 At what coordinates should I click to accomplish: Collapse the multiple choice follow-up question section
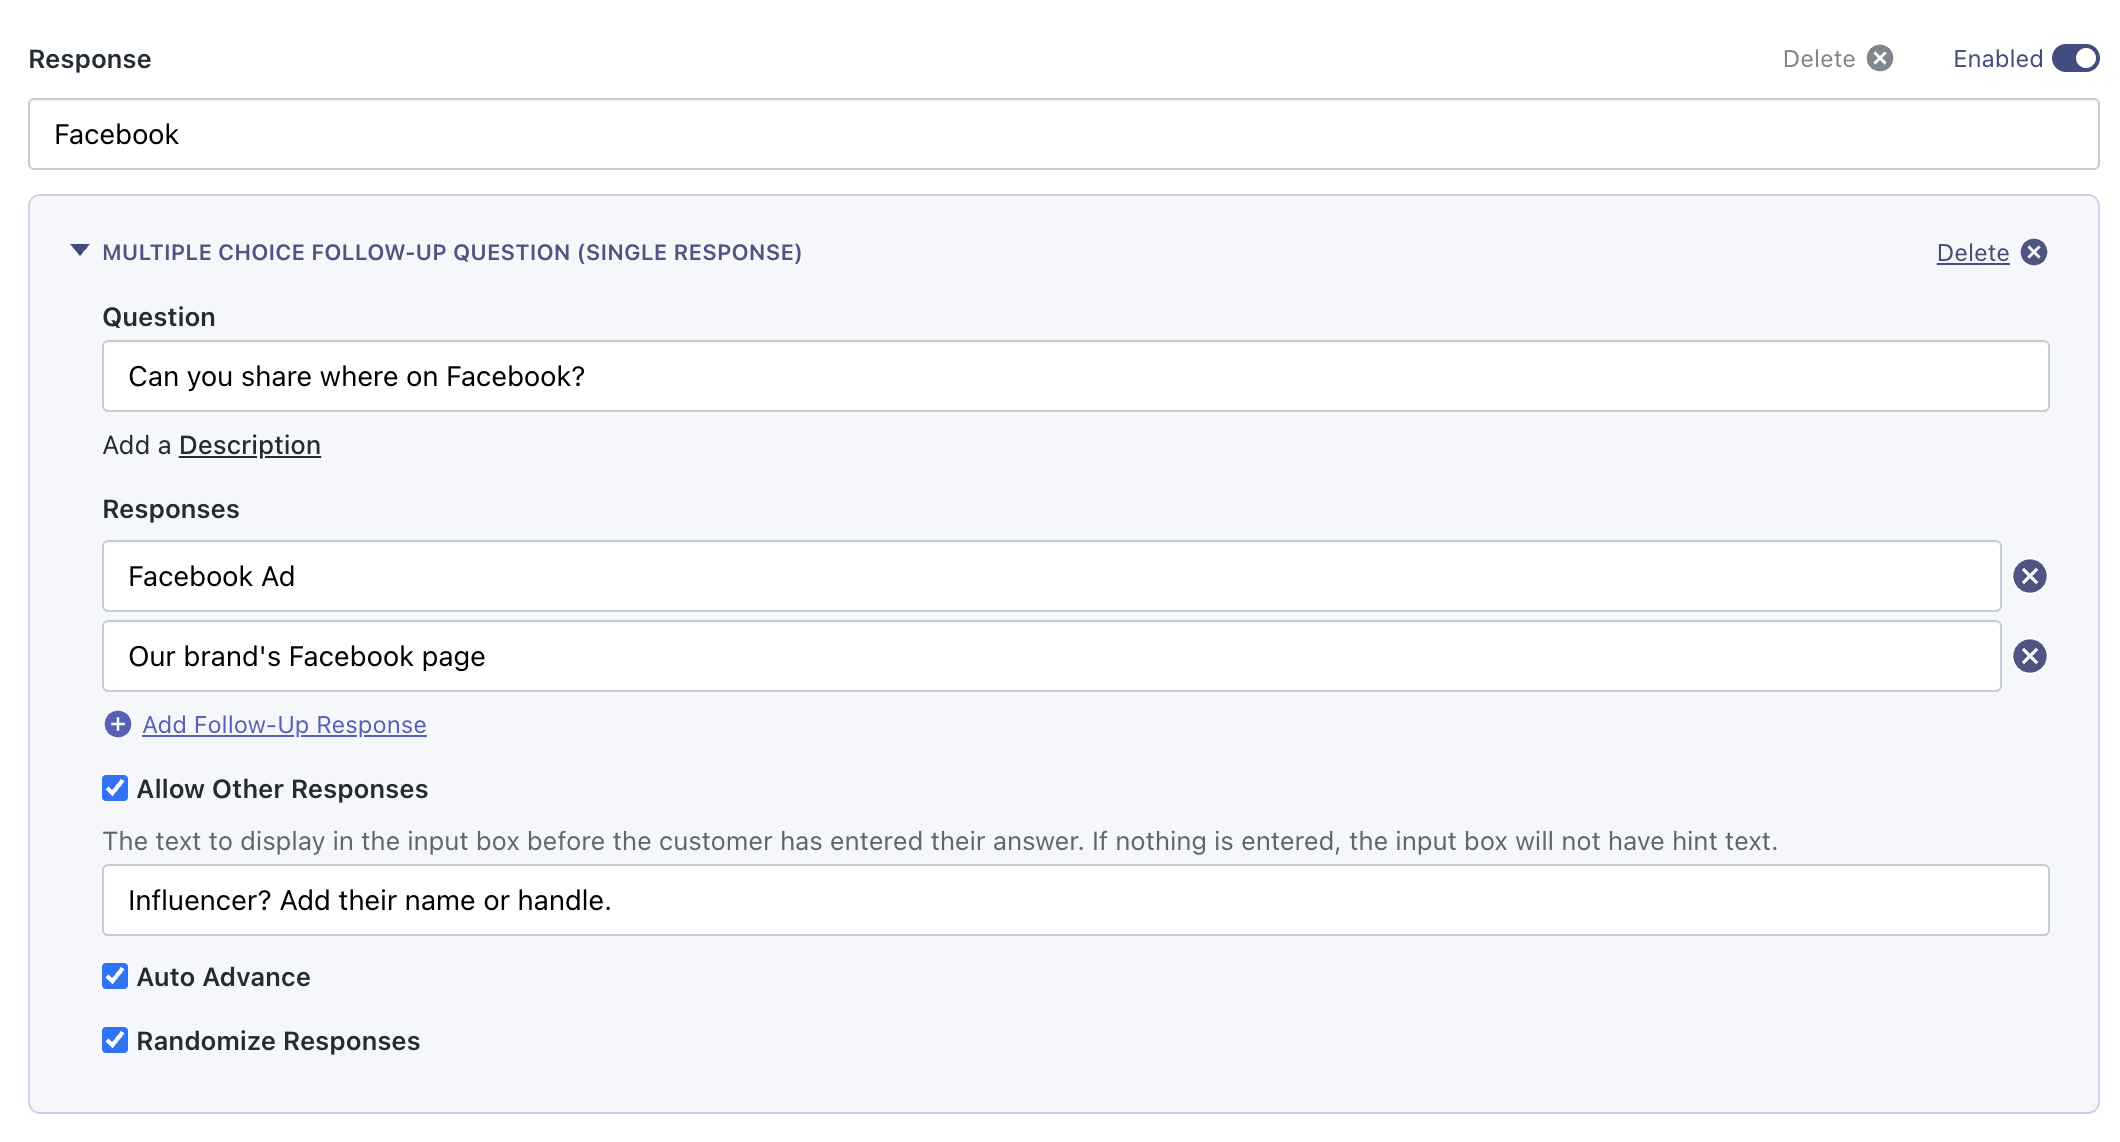pos(80,251)
